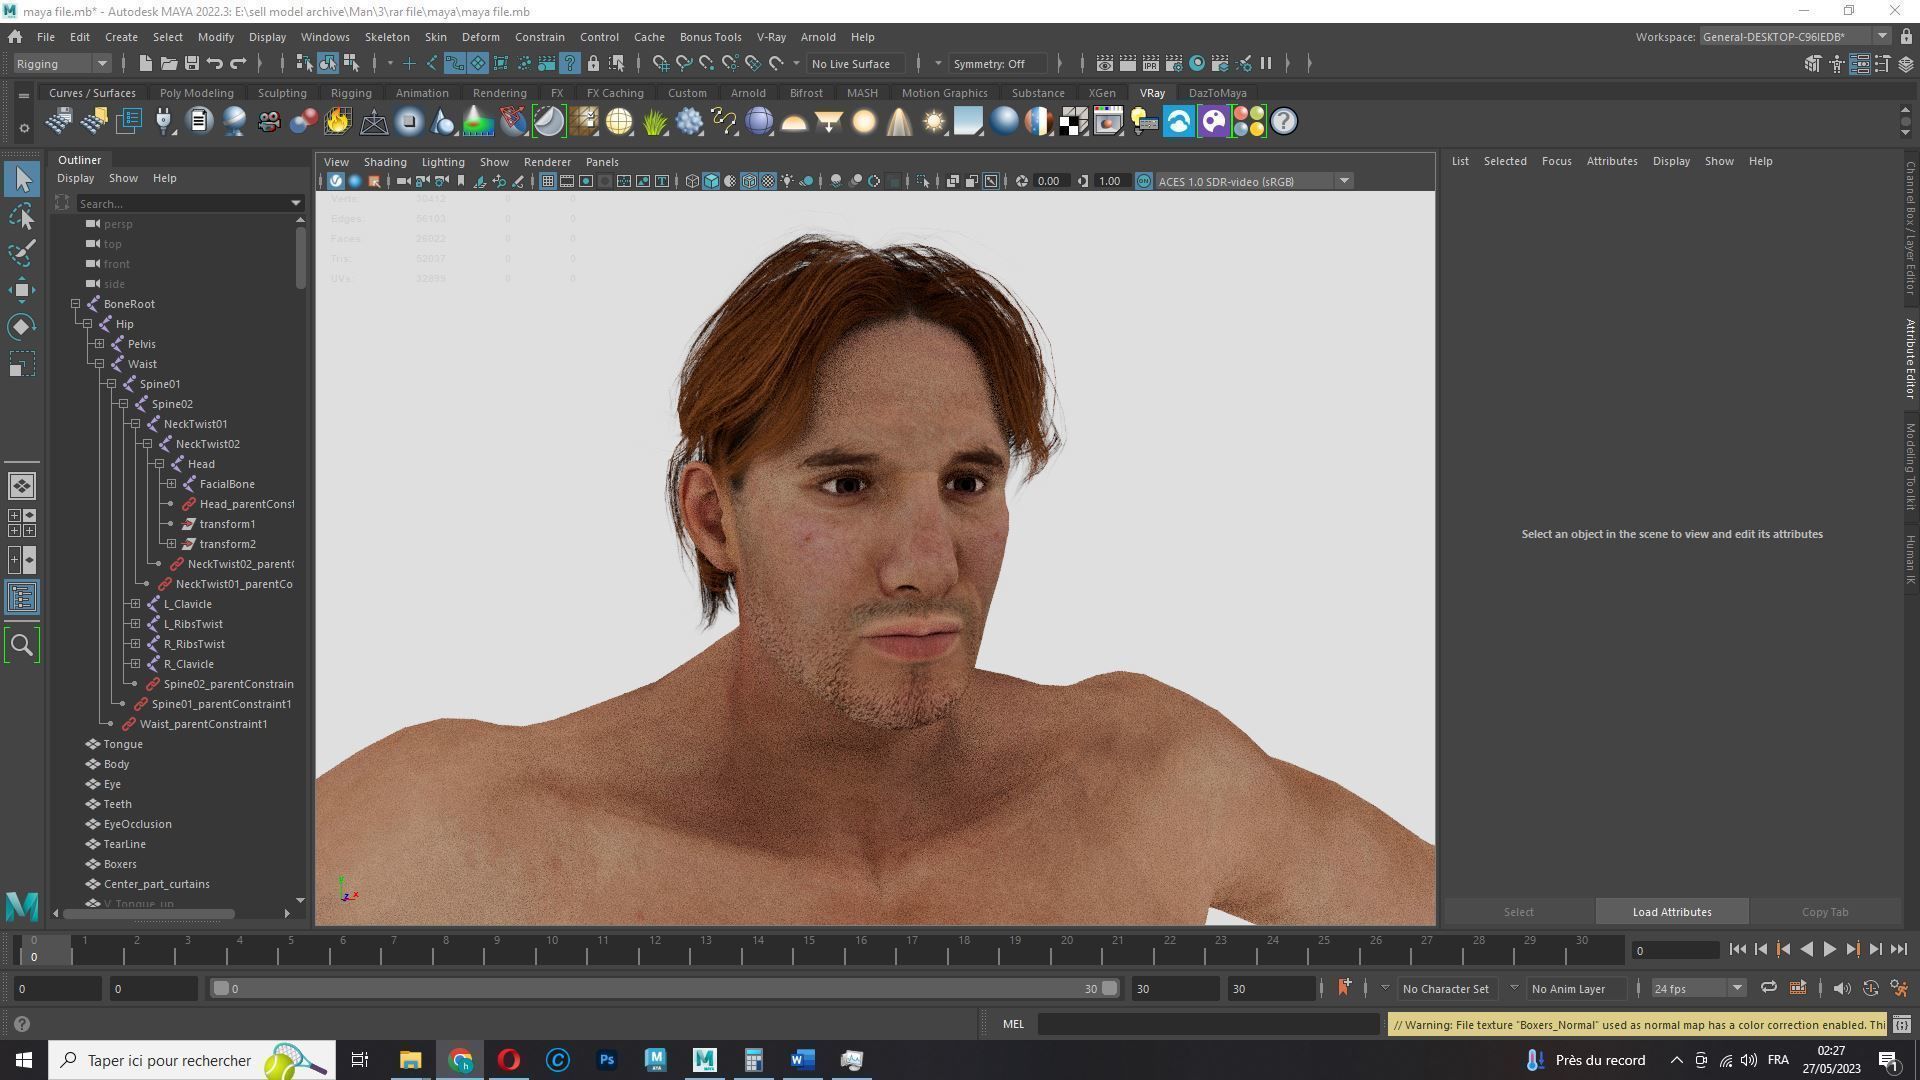
Task: Click the Load Attributes button
Action: 1672,912
